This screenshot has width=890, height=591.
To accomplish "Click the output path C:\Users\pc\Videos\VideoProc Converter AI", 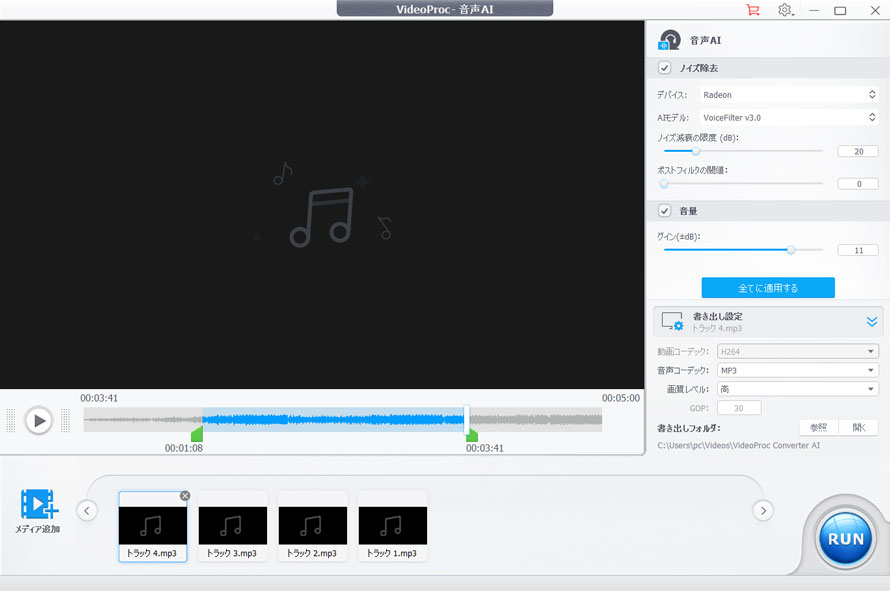I will coord(738,446).
